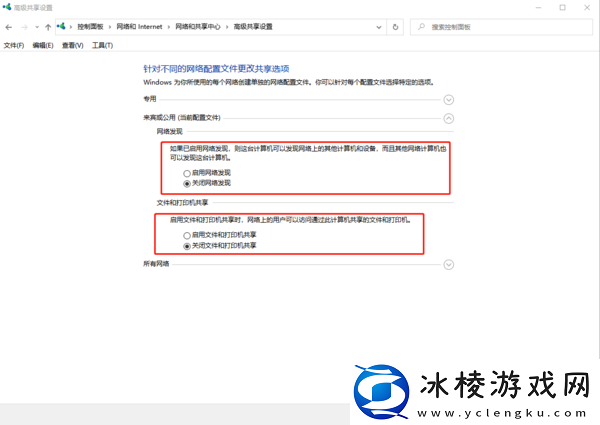
Task: Click the 文件和打印机共享 section label
Action: click(182, 202)
